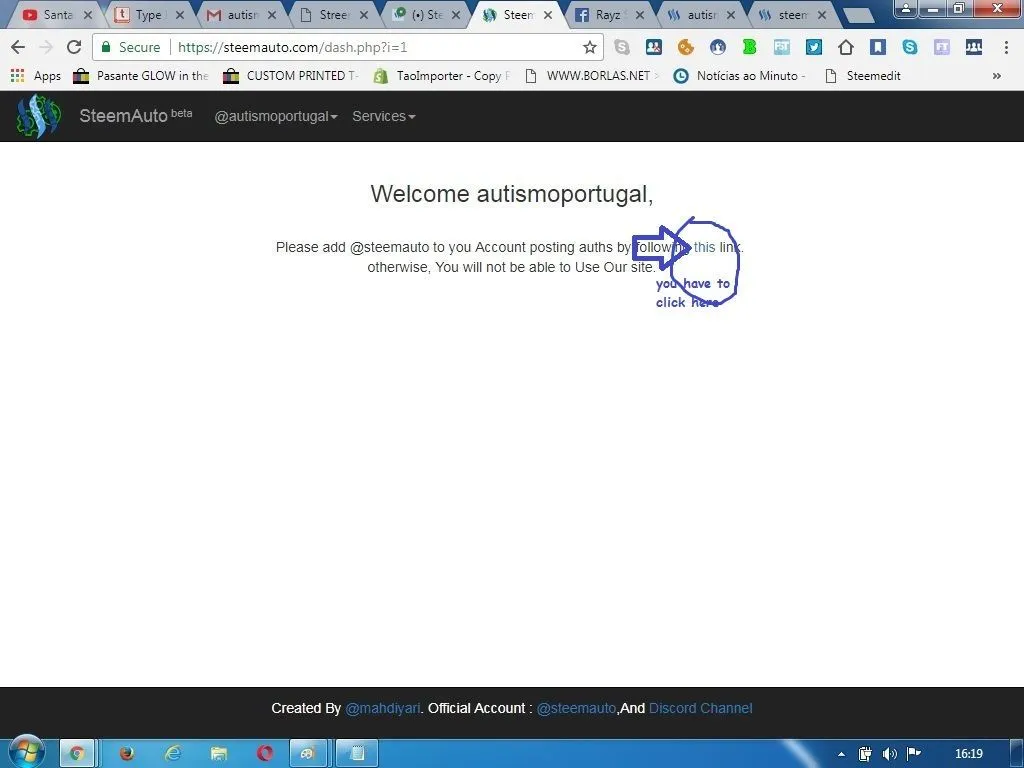Follow the 'this' link for posting auths

point(704,248)
